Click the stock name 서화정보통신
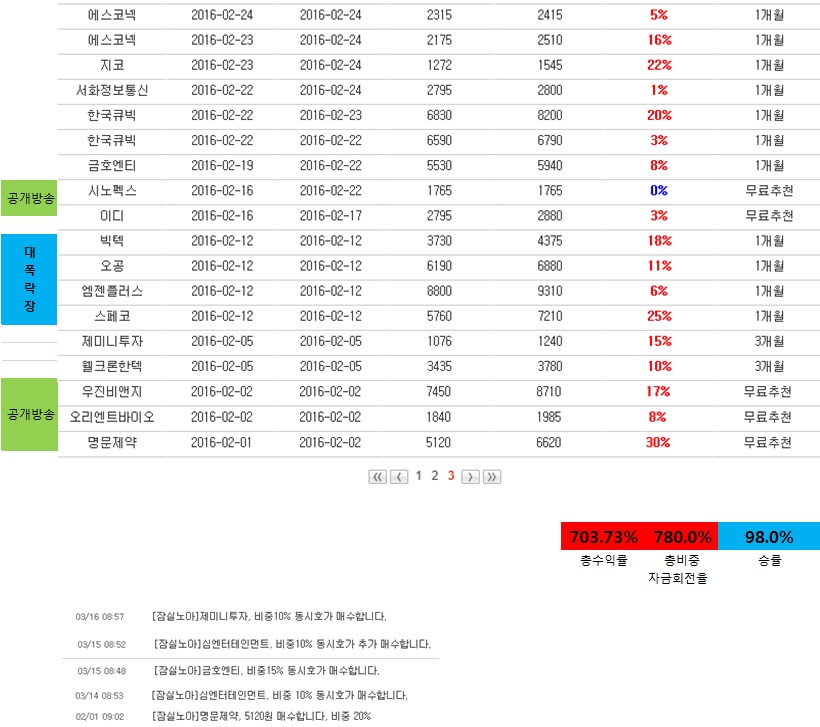The width and height of the screenshot is (820, 727). 112,90
